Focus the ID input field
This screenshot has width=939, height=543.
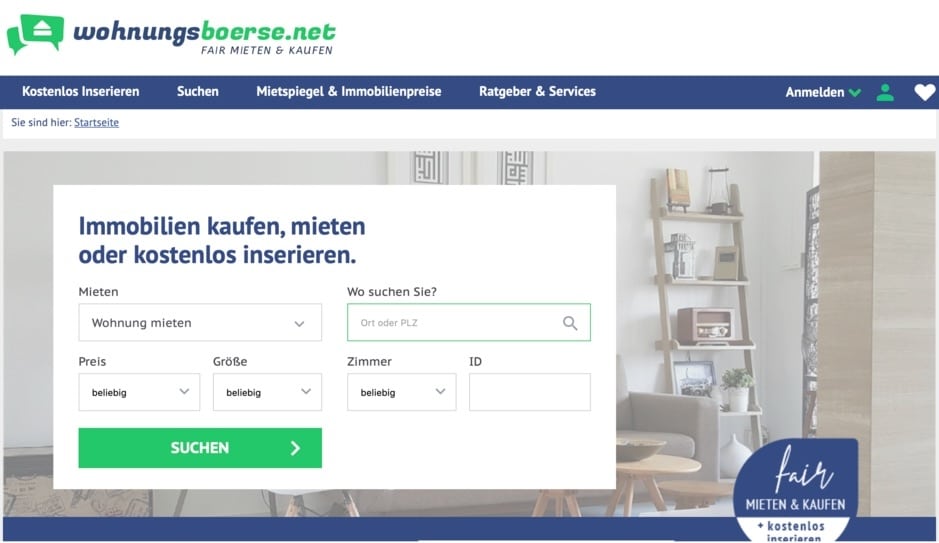coord(529,392)
